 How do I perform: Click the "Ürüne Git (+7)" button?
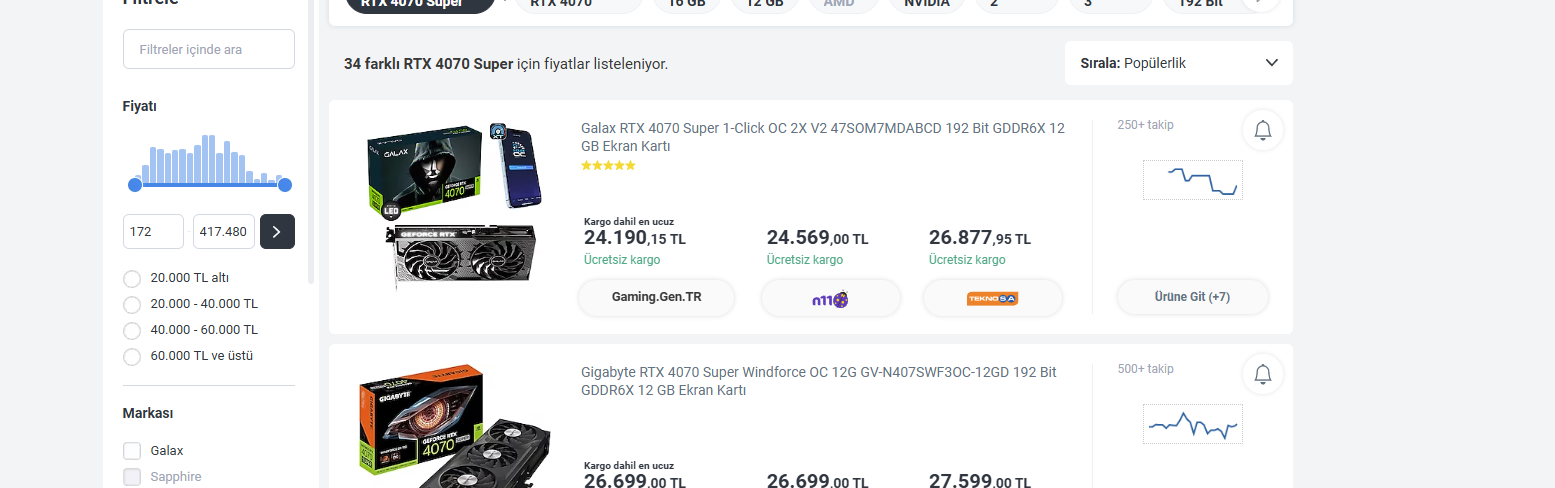(1192, 297)
